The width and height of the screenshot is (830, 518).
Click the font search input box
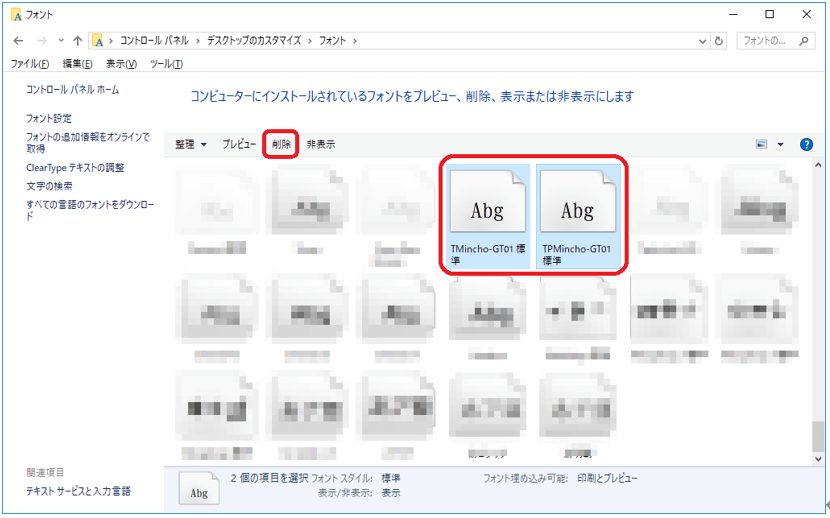pyautogui.click(x=774, y=41)
